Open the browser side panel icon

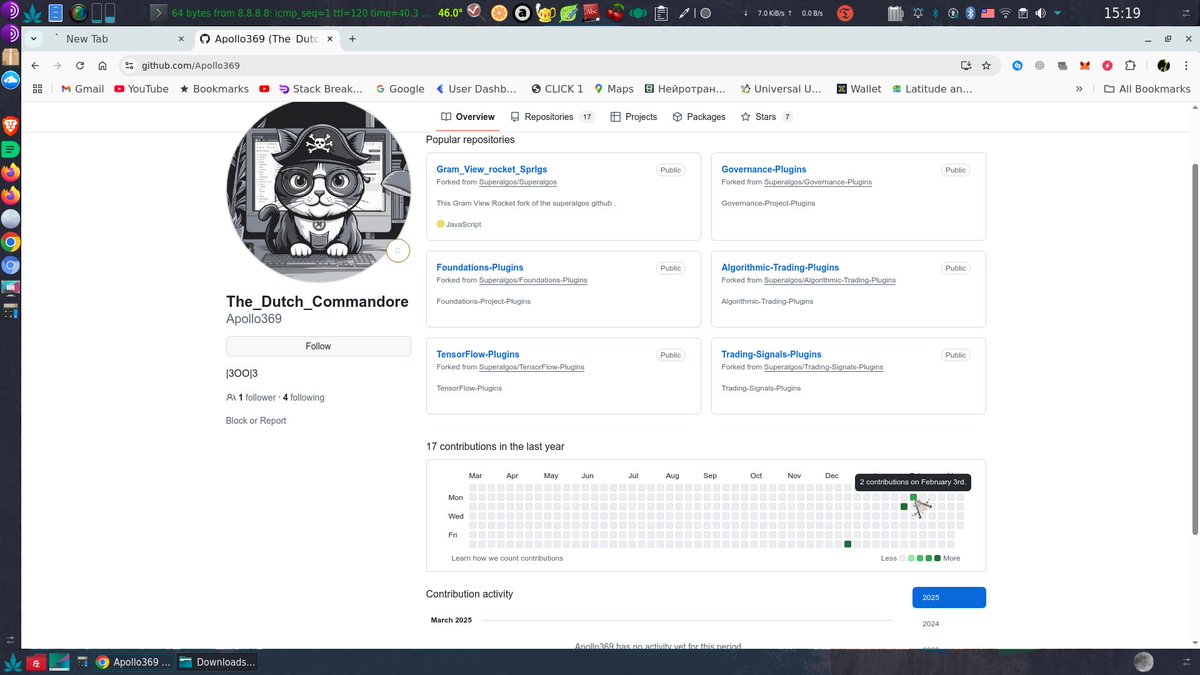tap(964, 64)
